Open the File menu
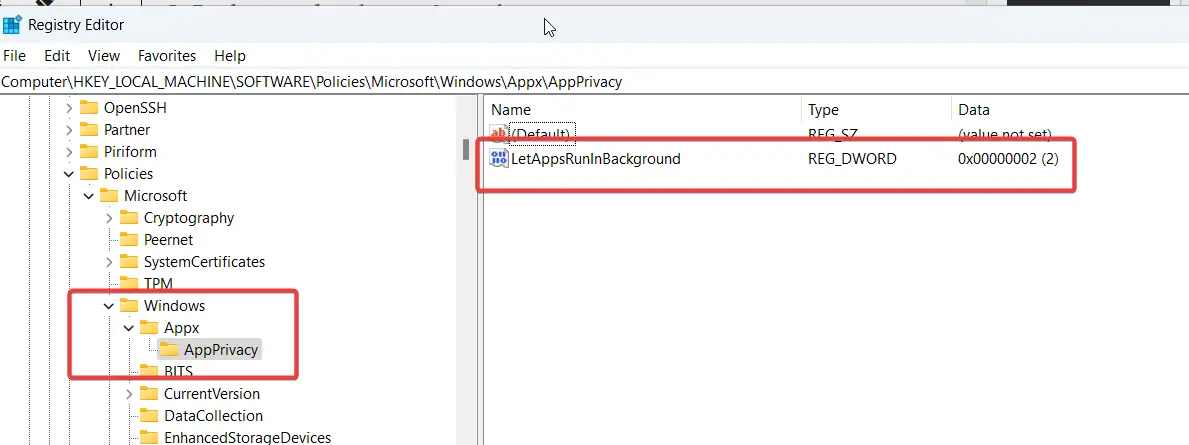Screen dimensions: 1189x445 click(x=14, y=56)
